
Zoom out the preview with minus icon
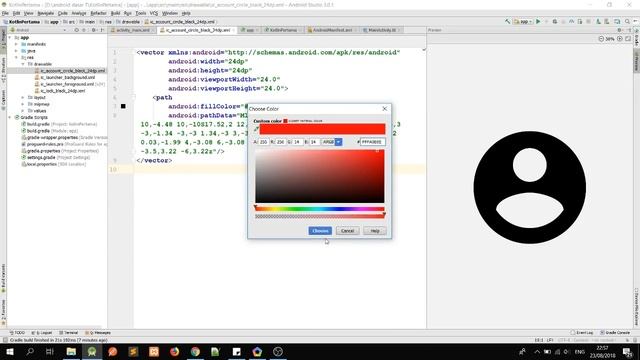point(601,39)
